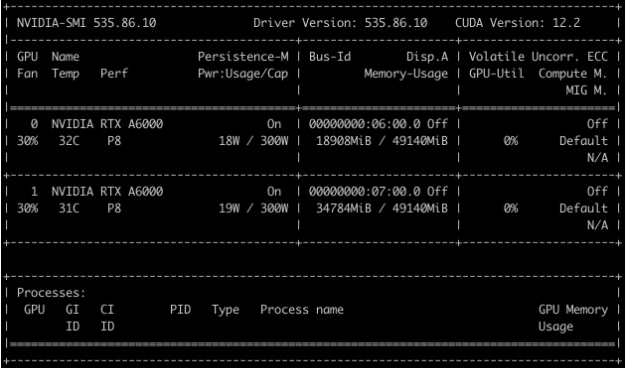Click '0%' GPU-Util in the 34784MiB row
This screenshot has height=369, width=628.
[x=511, y=208]
